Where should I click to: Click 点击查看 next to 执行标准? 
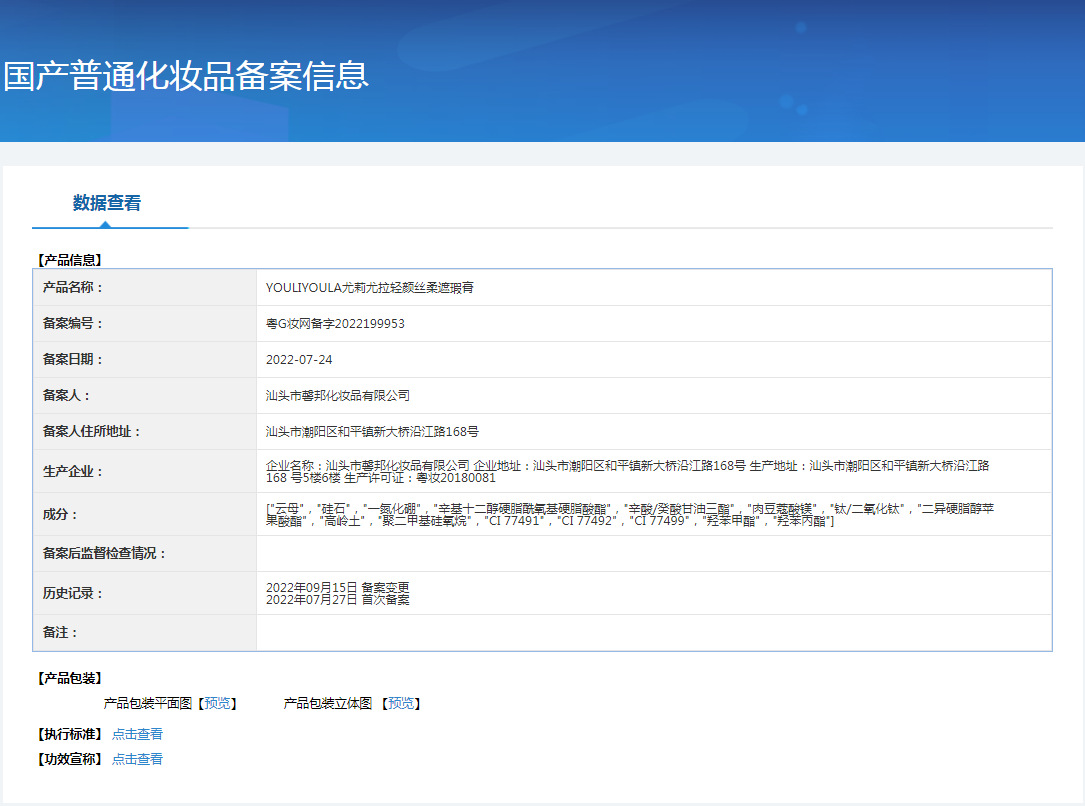coord(138,734)
